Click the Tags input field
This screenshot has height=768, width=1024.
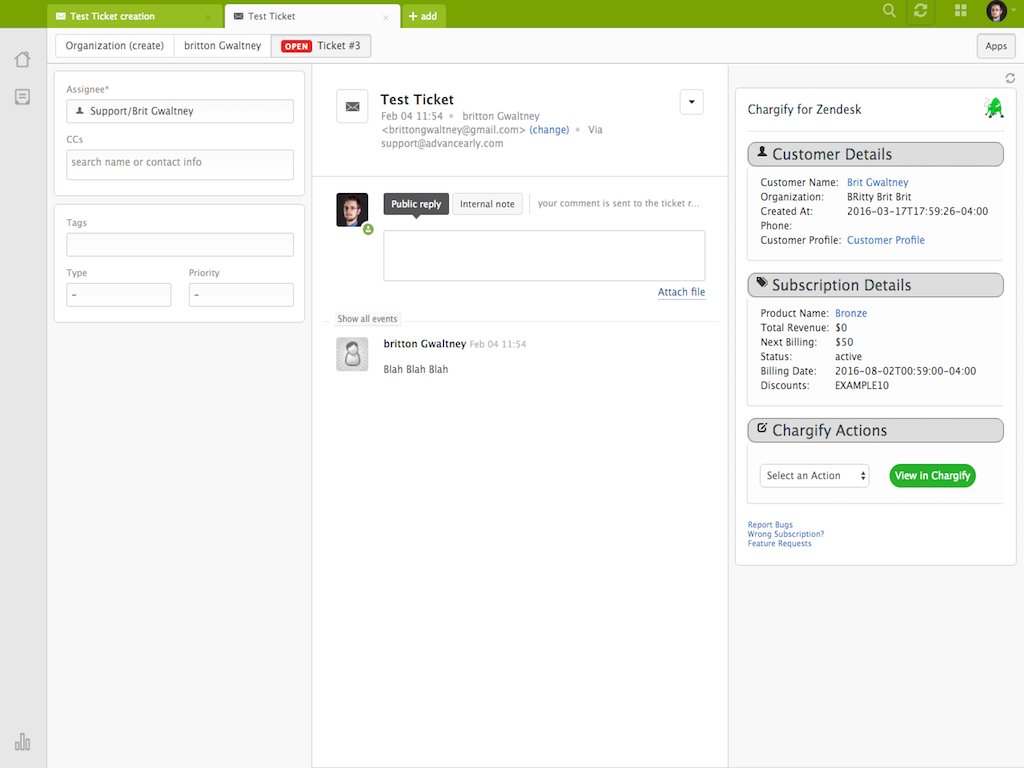pyautogui.click(x=180, y=245)
